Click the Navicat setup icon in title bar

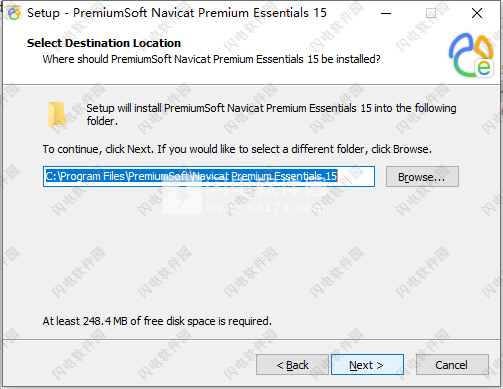[14, 13]
